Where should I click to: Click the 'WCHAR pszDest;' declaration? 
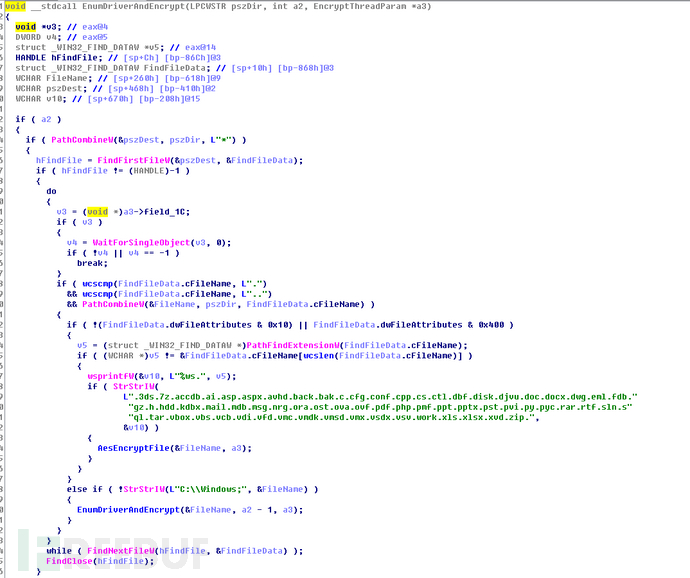click(x=51, y=88)
